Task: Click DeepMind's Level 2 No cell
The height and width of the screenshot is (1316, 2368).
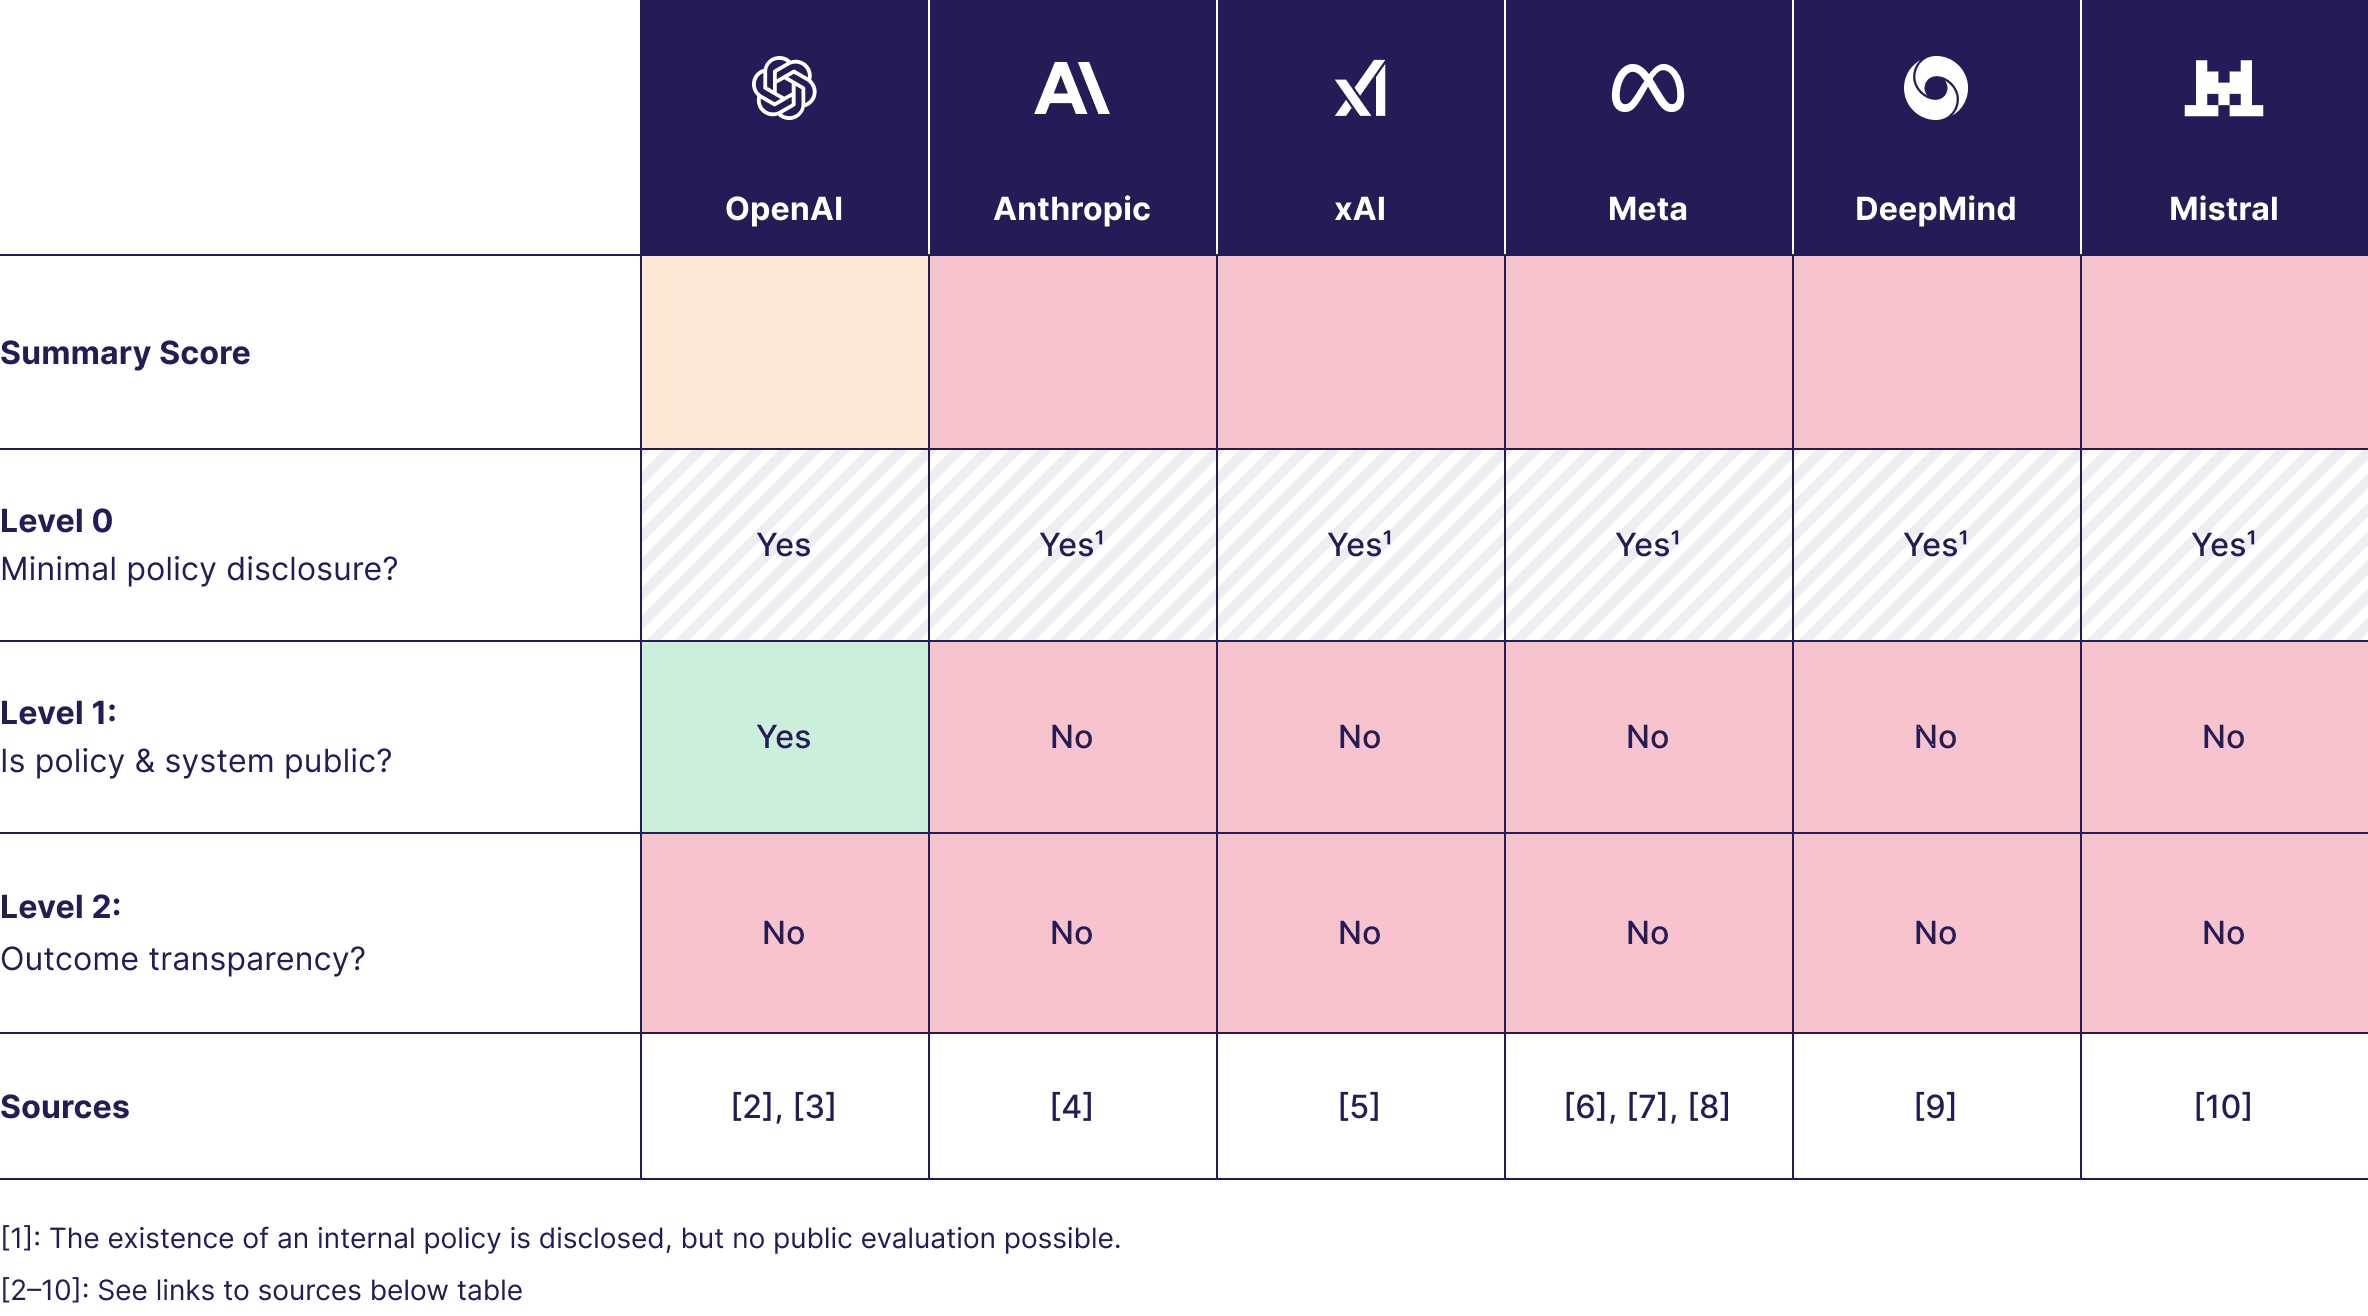Action: 1937,933
